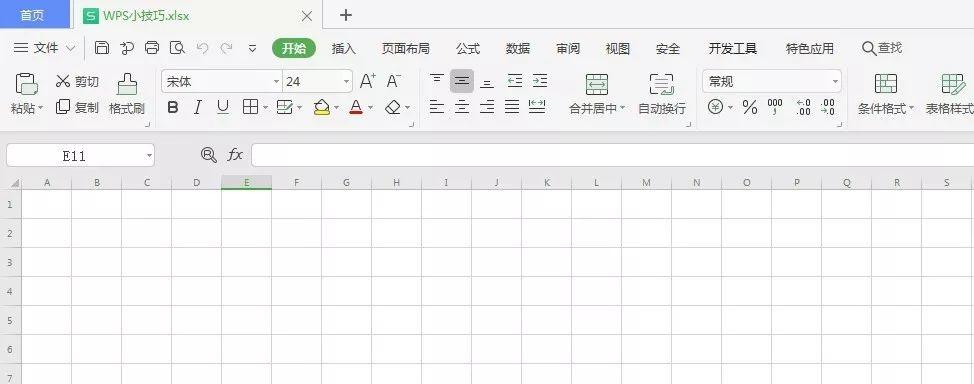
Task: Open the font name dropdown (宋体)
Action: [x=276, y=81]
